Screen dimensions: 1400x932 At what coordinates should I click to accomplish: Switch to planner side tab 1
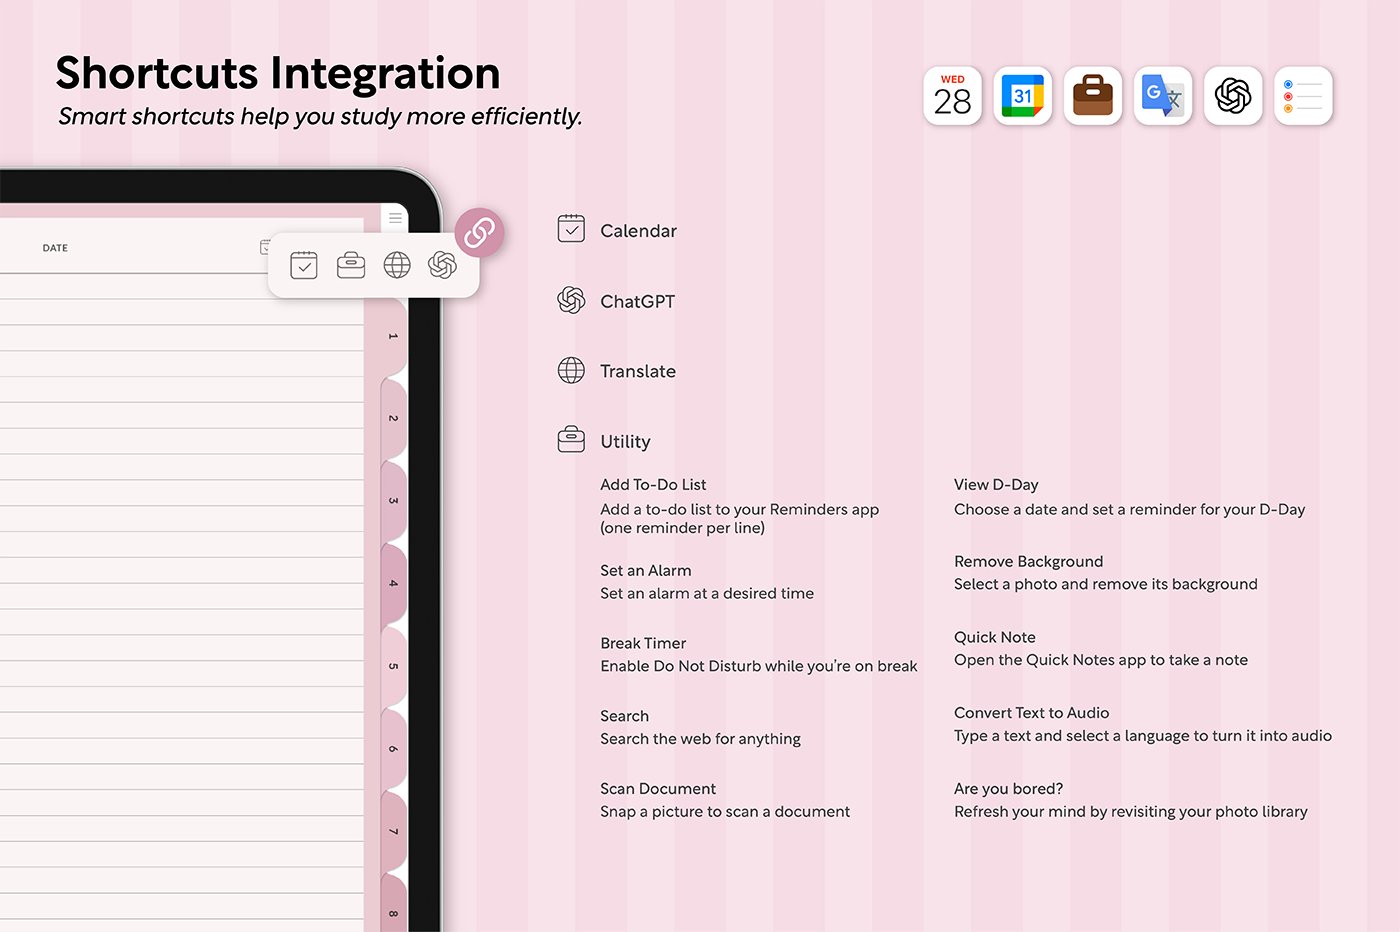click(x=394, y=337)
